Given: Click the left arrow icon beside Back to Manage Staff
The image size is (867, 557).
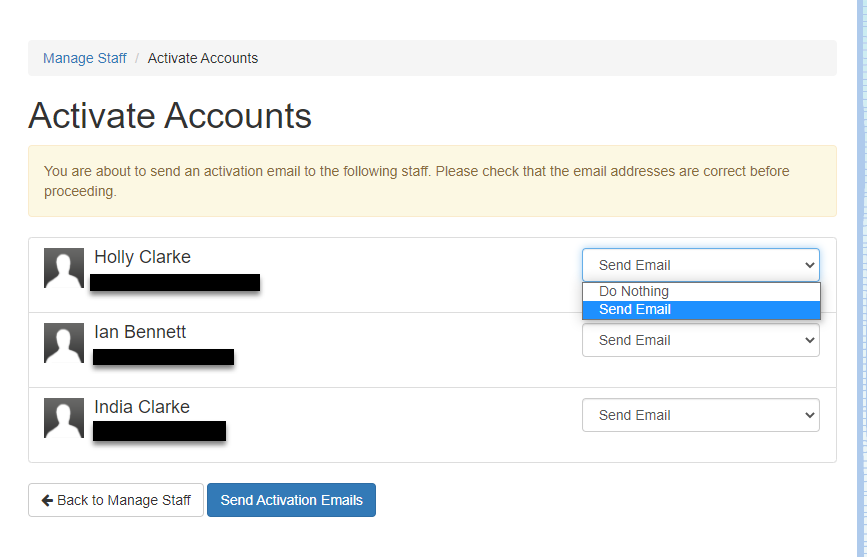Looking at the screenshot, I should 47,500.
